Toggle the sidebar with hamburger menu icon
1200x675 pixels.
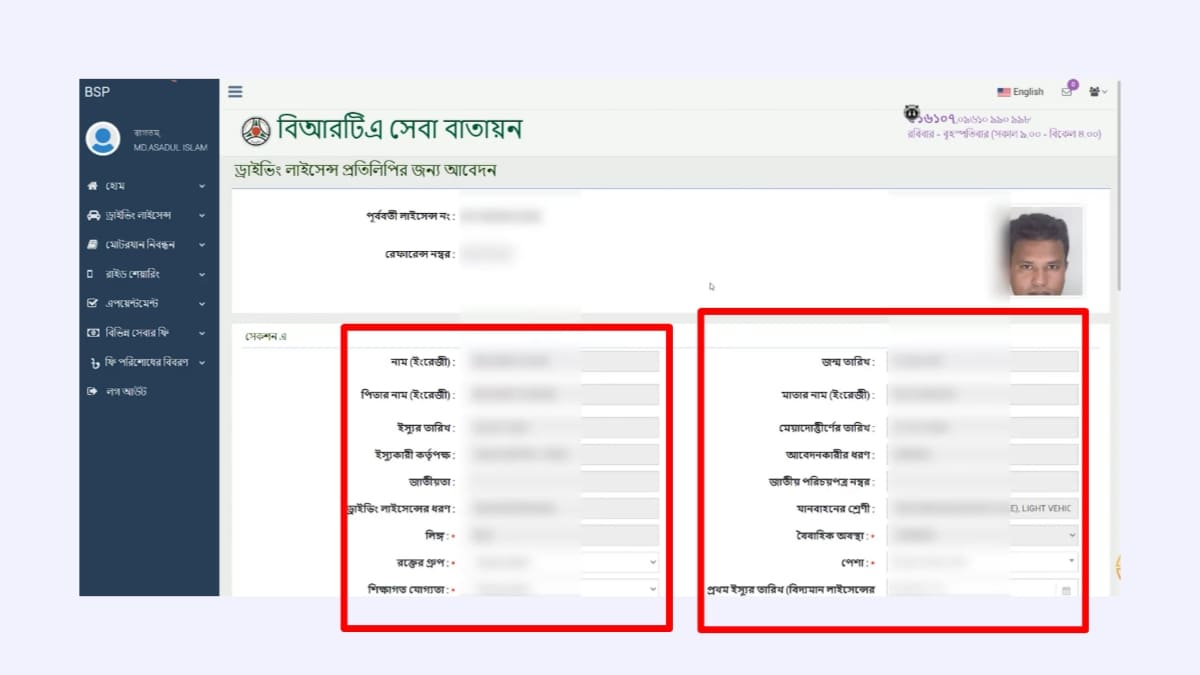pos(235,91)
